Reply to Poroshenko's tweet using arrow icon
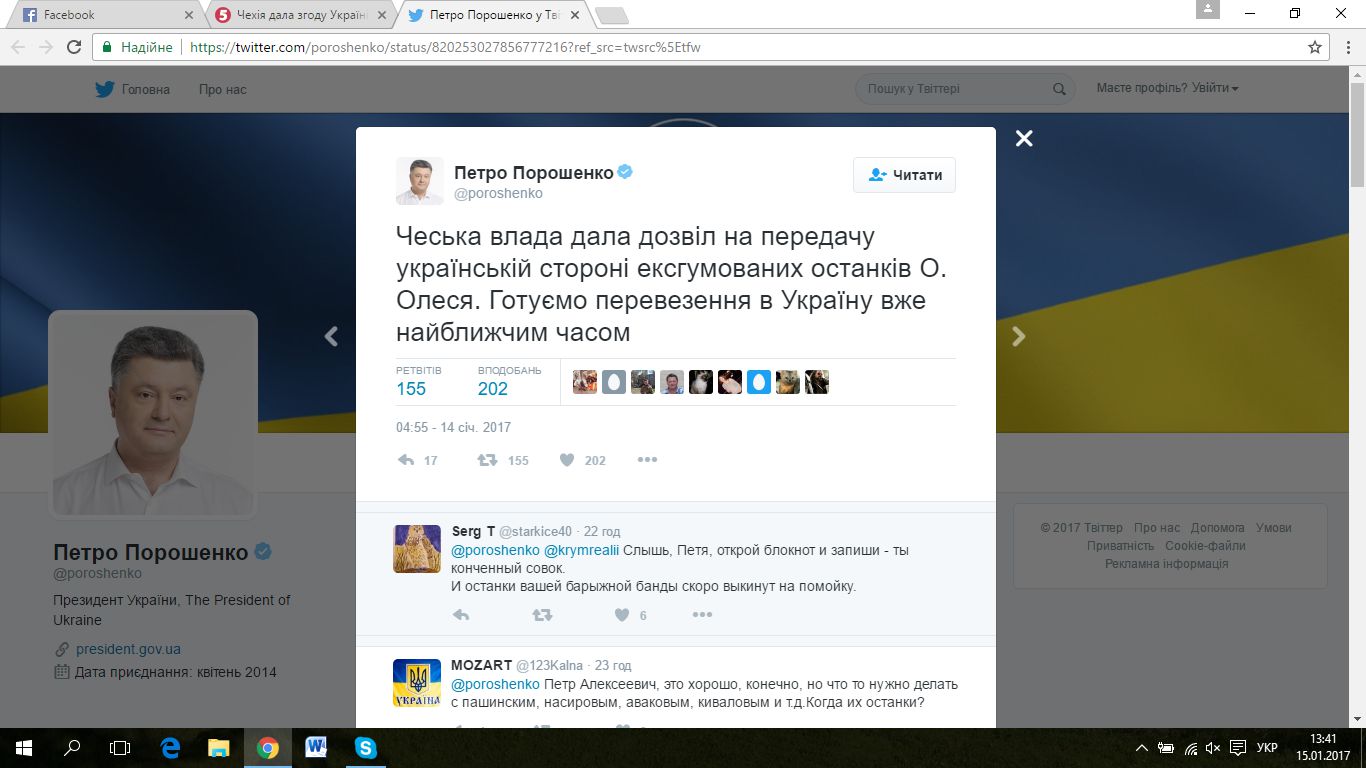1366x768 pixels. pyautogui.click(x=406, y=460)
